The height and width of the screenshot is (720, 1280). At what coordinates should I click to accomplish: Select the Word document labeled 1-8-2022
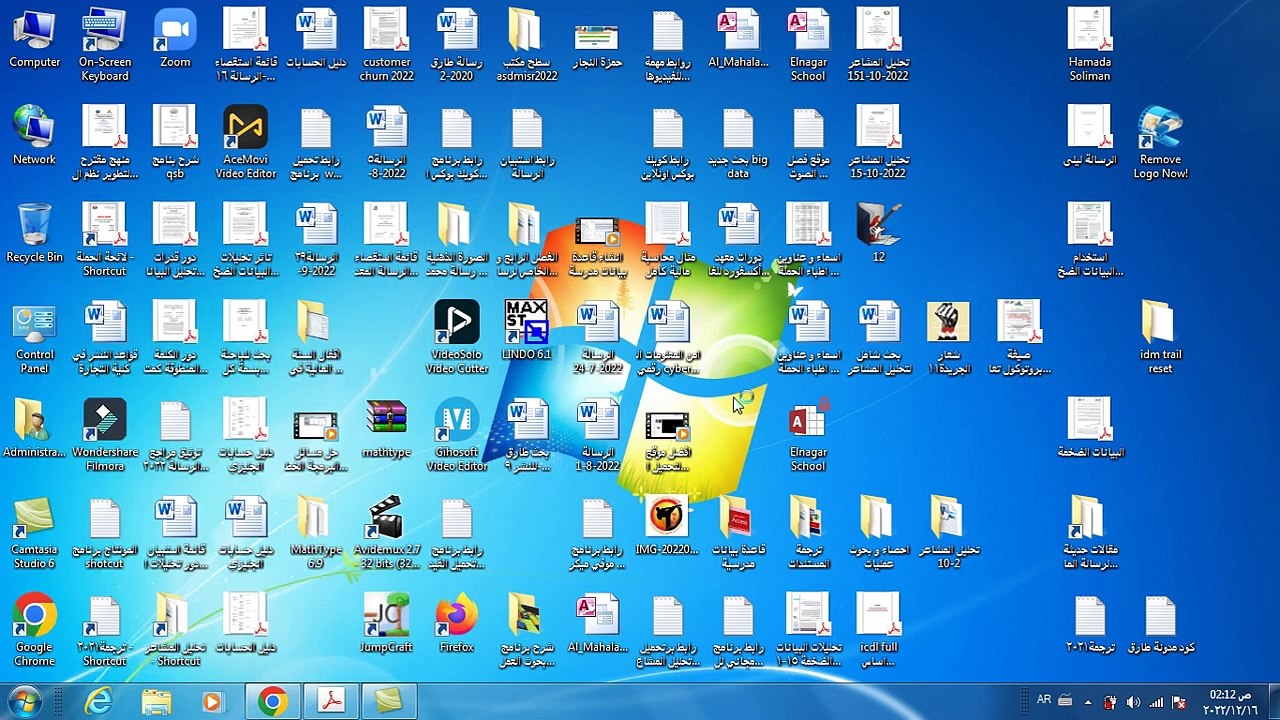tap(598, 436)
